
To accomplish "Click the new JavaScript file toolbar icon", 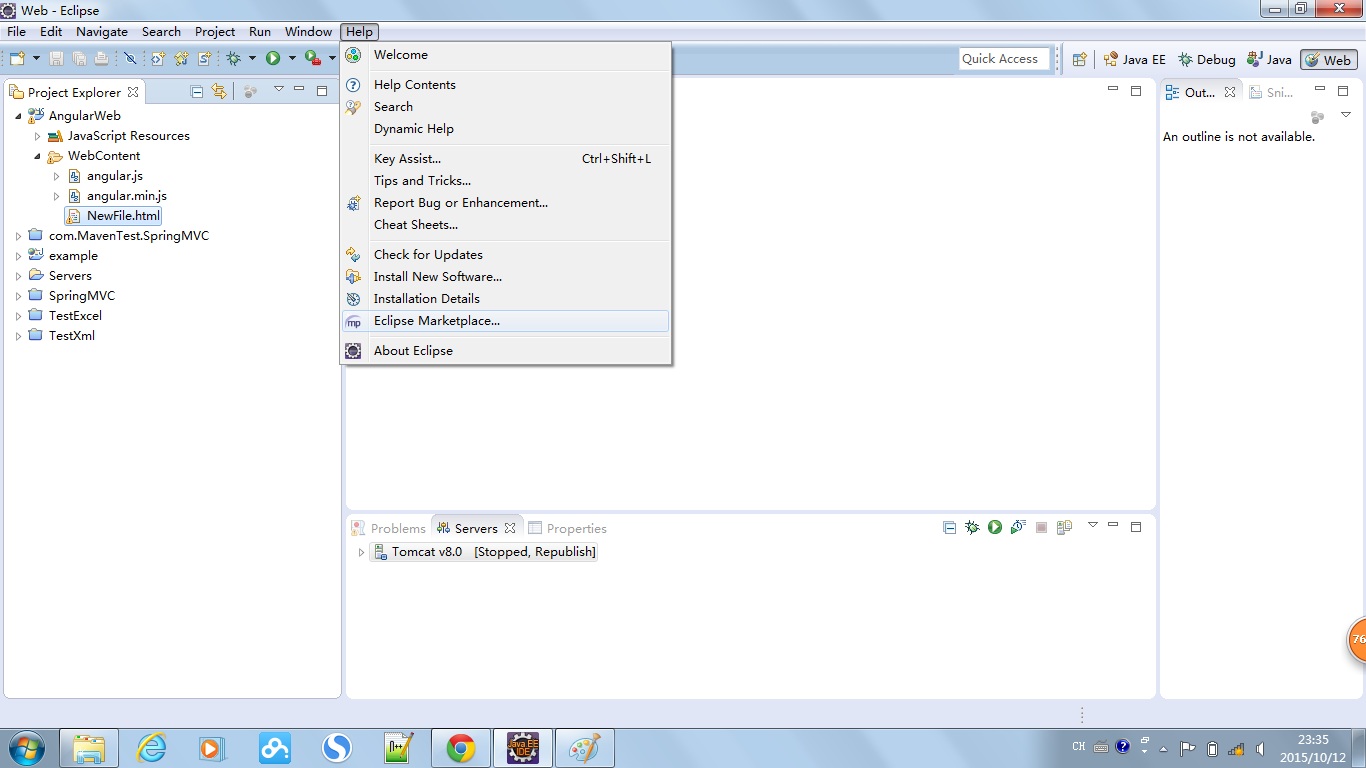I will tap(182, 59).
